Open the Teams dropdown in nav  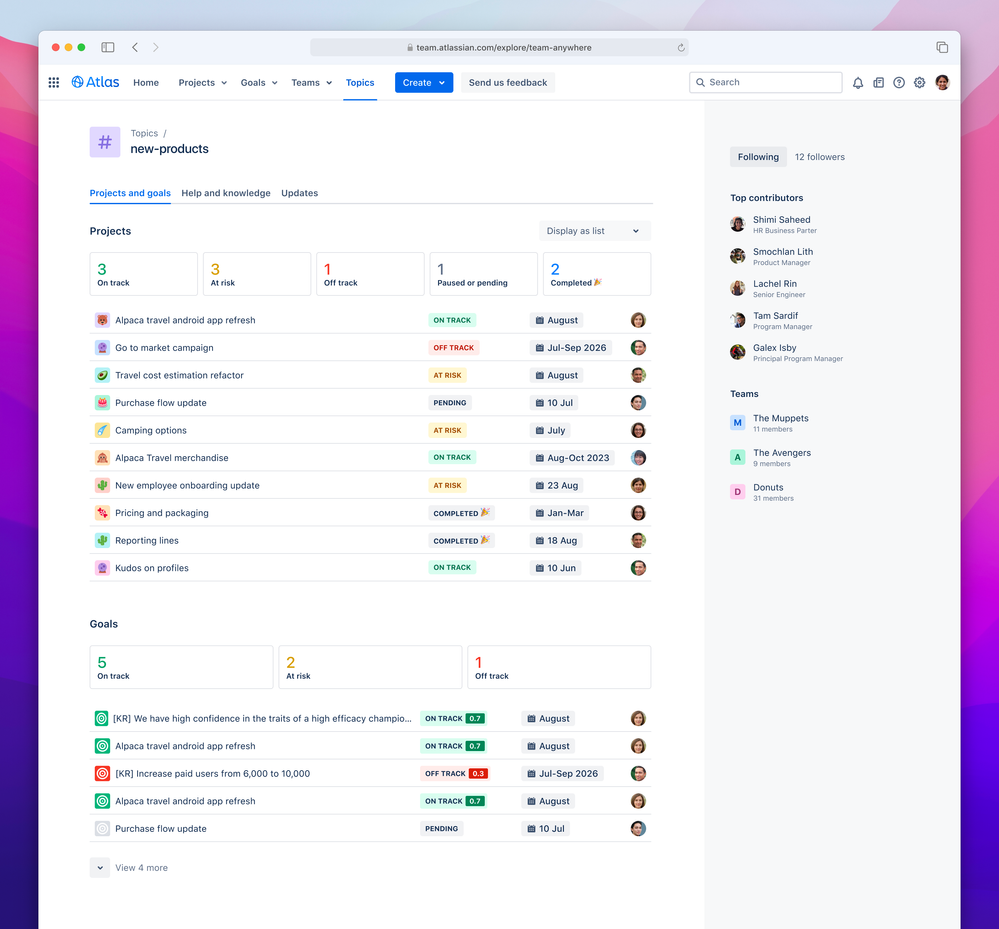tap(312, 83)
